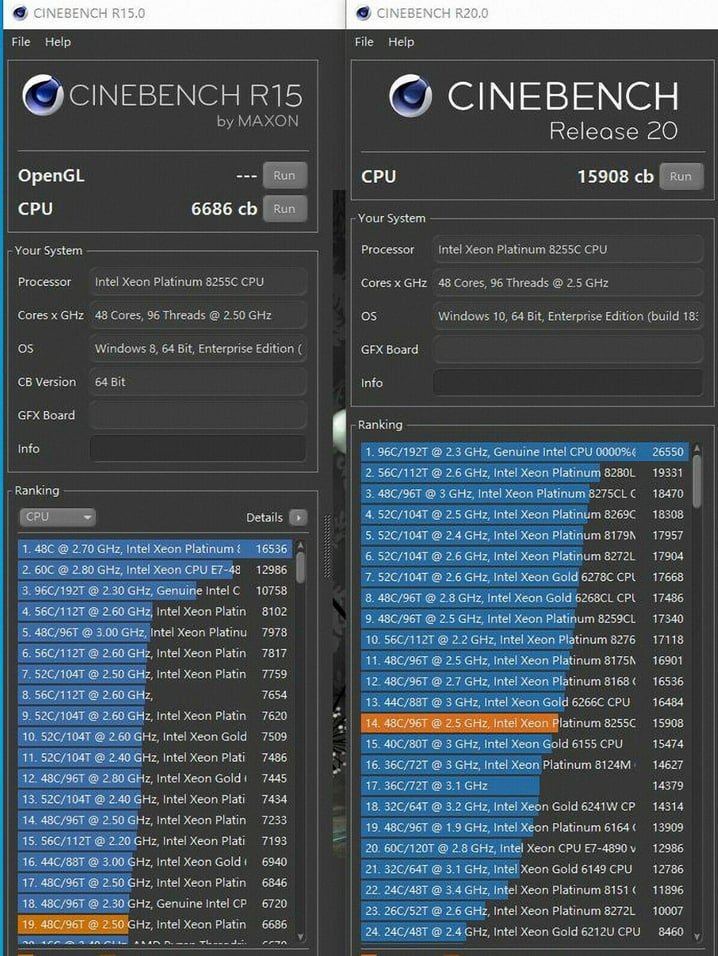Viewport: 718px width, 956px height.
Task: Select R15 rank 1 entry scoring 16536
Action: [x=155, y=549]
